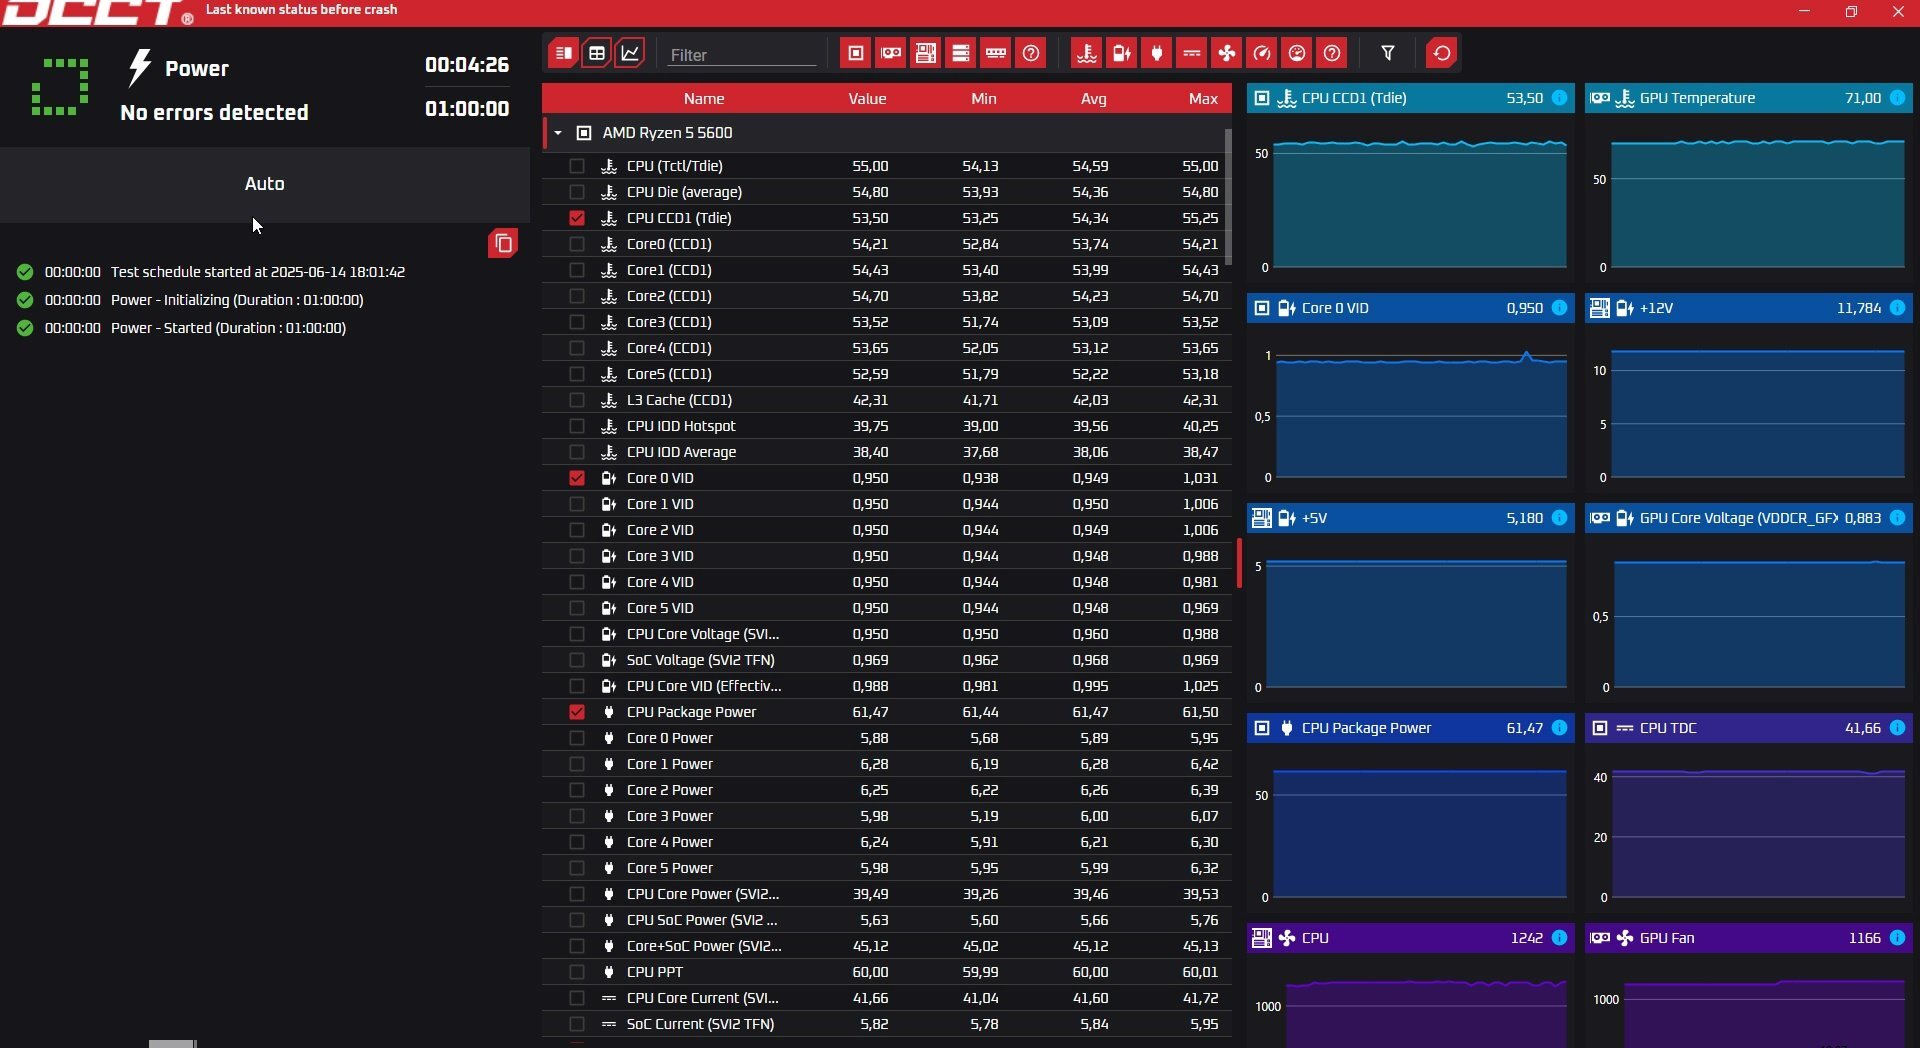Click the GPU Core Voltage graph title
This screenshot has height=1048, width=1920.
(x=1739, y=518)
